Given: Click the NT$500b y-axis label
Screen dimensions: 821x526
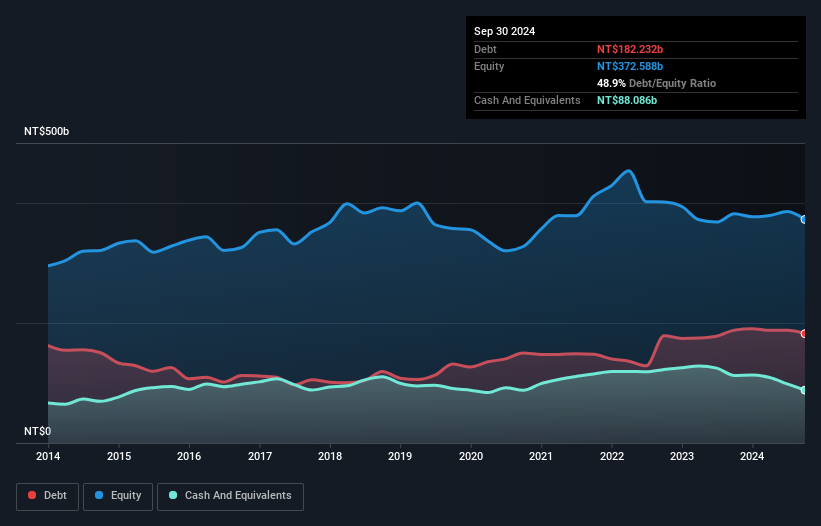Looking at the screenshot, I should click(x=47, y=131).
